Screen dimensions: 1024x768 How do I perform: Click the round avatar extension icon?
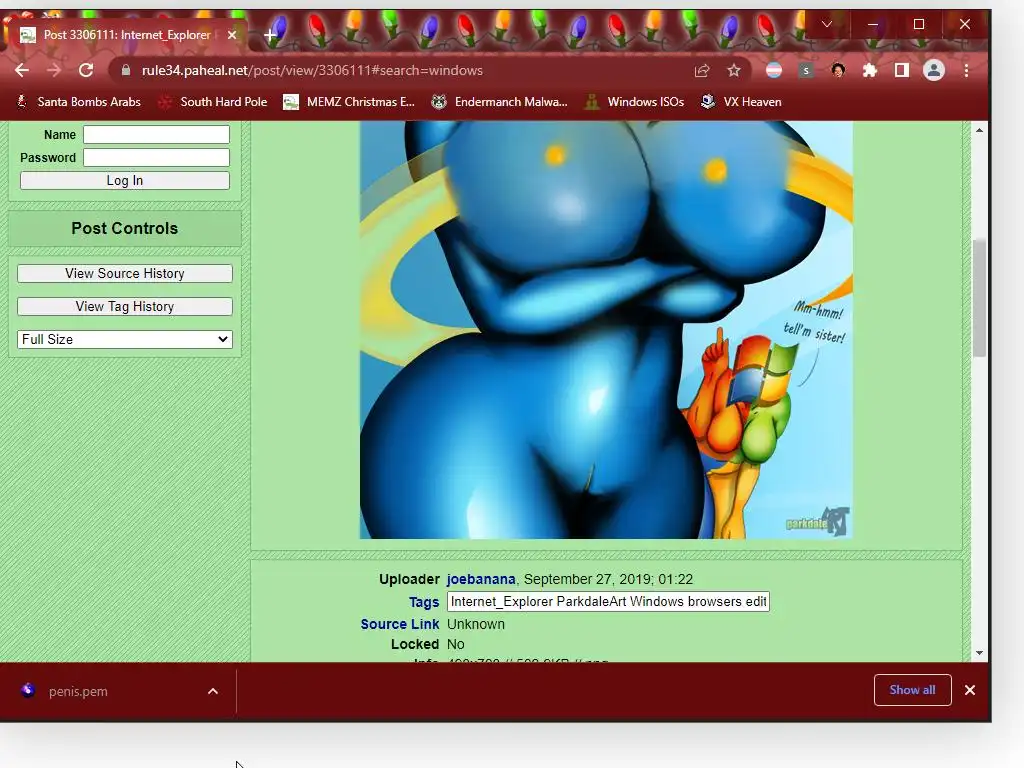coord(838,71)
